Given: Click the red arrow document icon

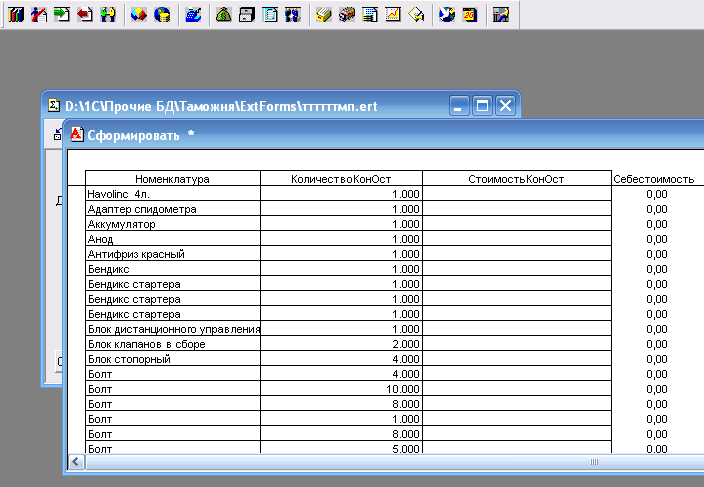Looking at the screenshot, I should coord(85,15).
